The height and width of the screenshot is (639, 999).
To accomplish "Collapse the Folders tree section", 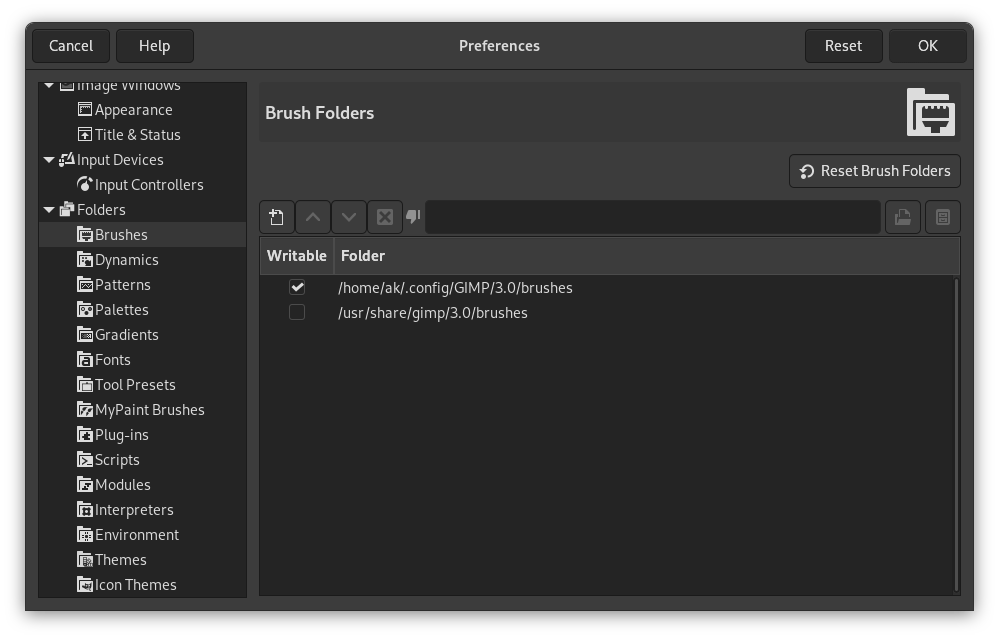I will click(x=49, y=209).
